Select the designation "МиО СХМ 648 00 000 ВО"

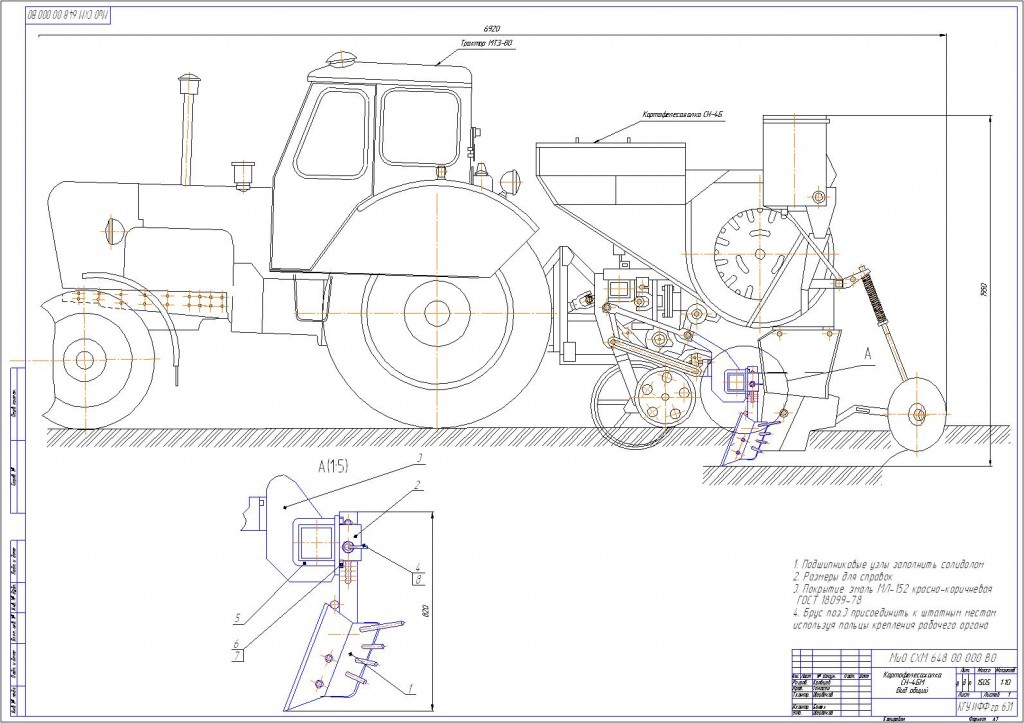944,658
